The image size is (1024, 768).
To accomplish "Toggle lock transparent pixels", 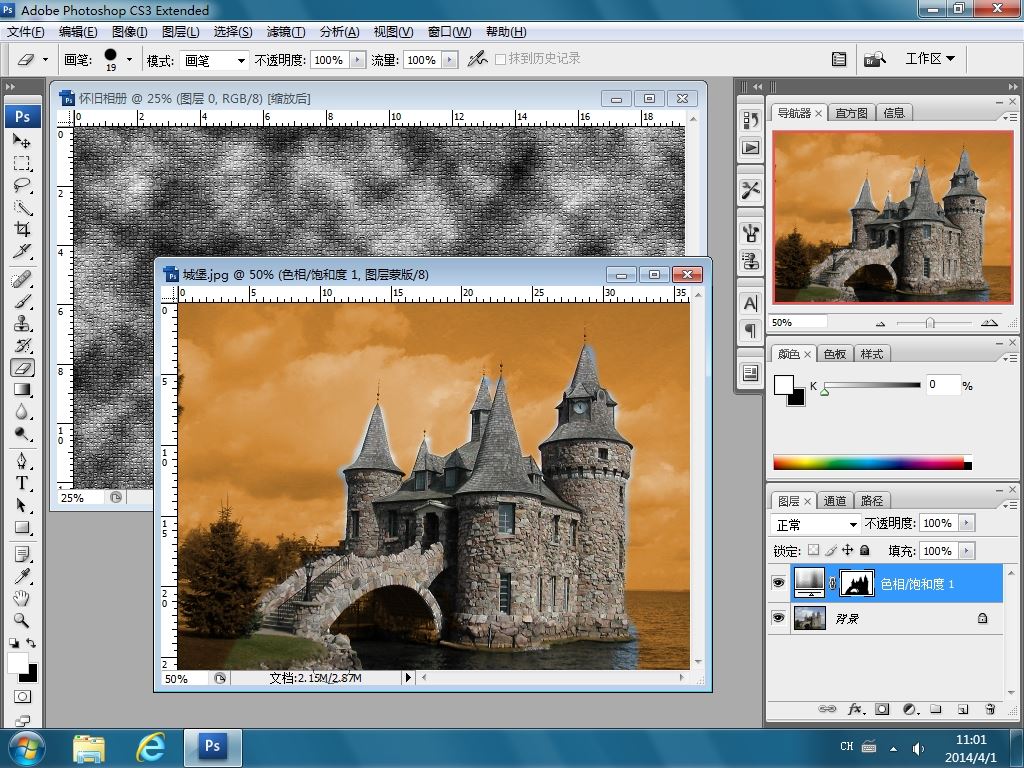I will (813, 551).
